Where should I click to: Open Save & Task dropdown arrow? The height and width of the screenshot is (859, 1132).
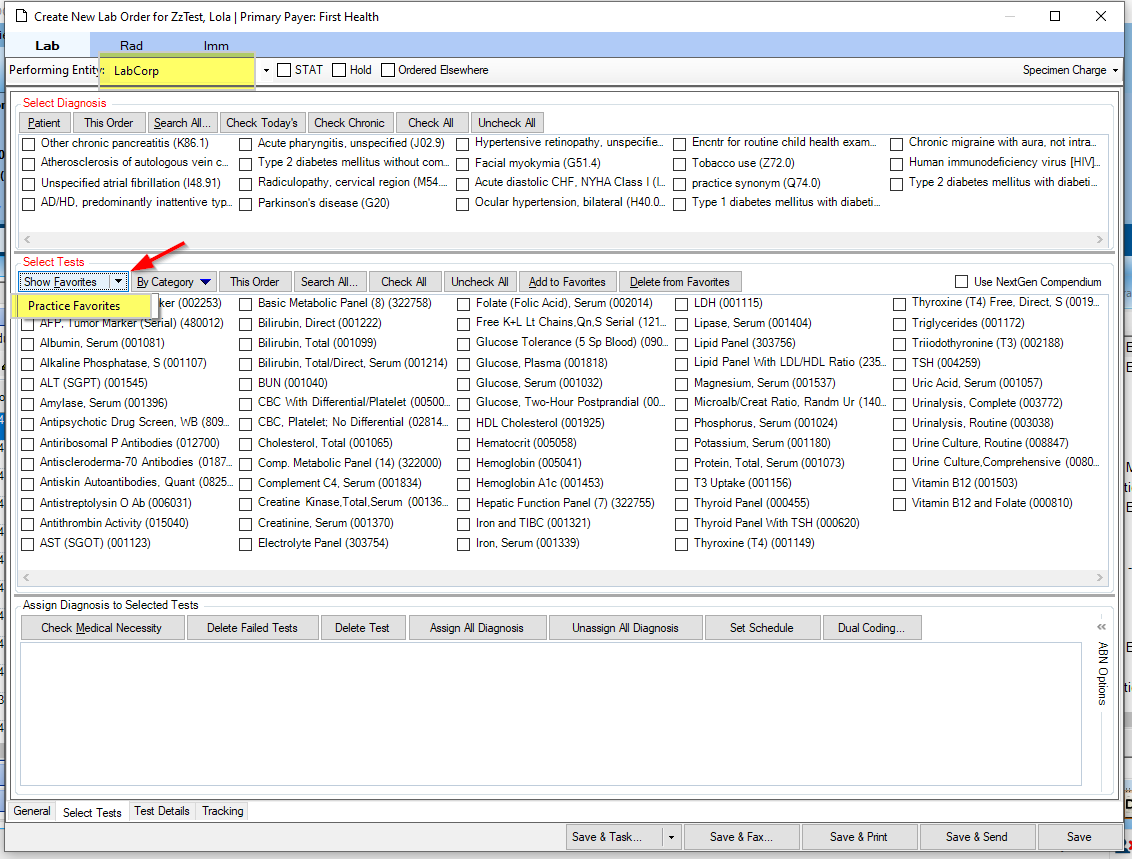pyautogui.click(x=671, y=837)
